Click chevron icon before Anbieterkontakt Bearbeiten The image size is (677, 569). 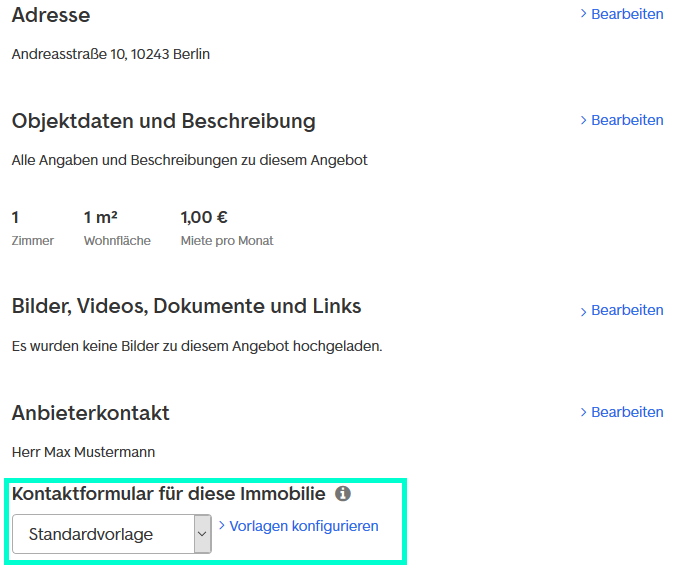coord(584,413)
